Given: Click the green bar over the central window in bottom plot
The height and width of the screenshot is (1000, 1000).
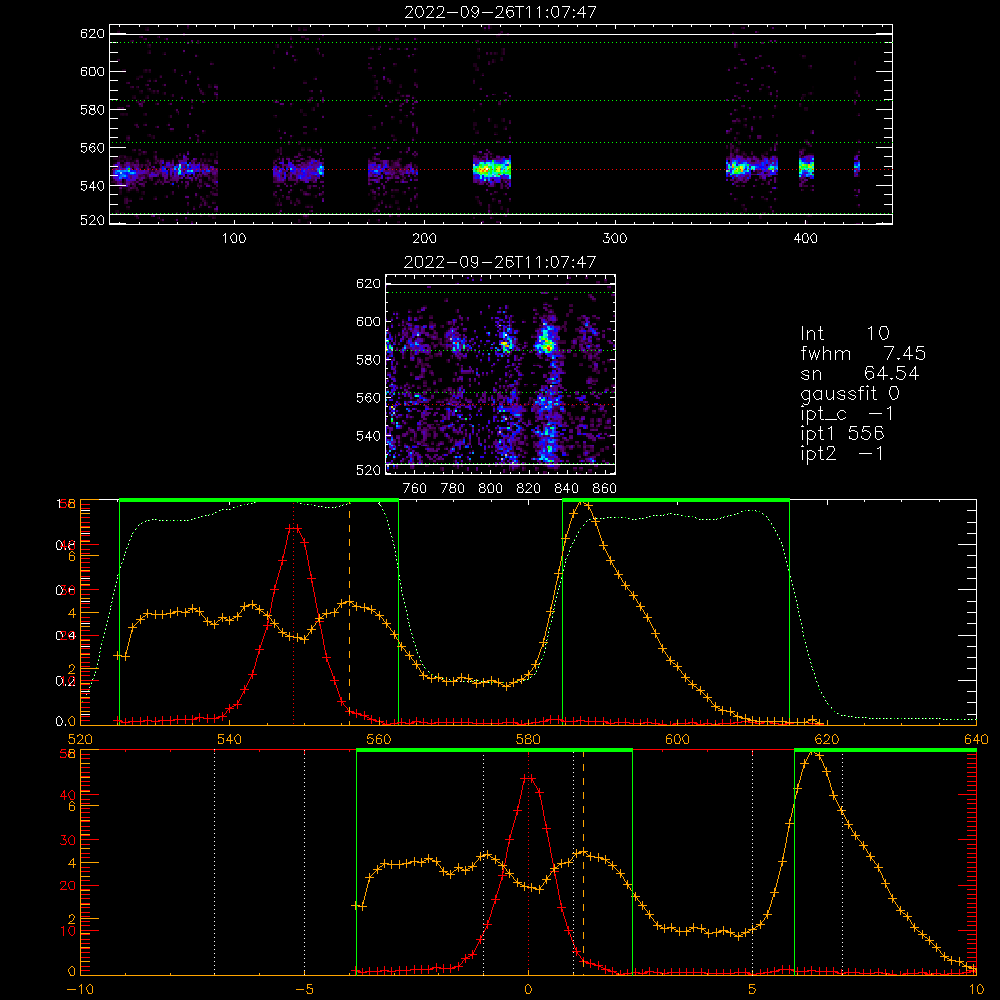Looking at the screenshot, I should [x=494, y=750].
